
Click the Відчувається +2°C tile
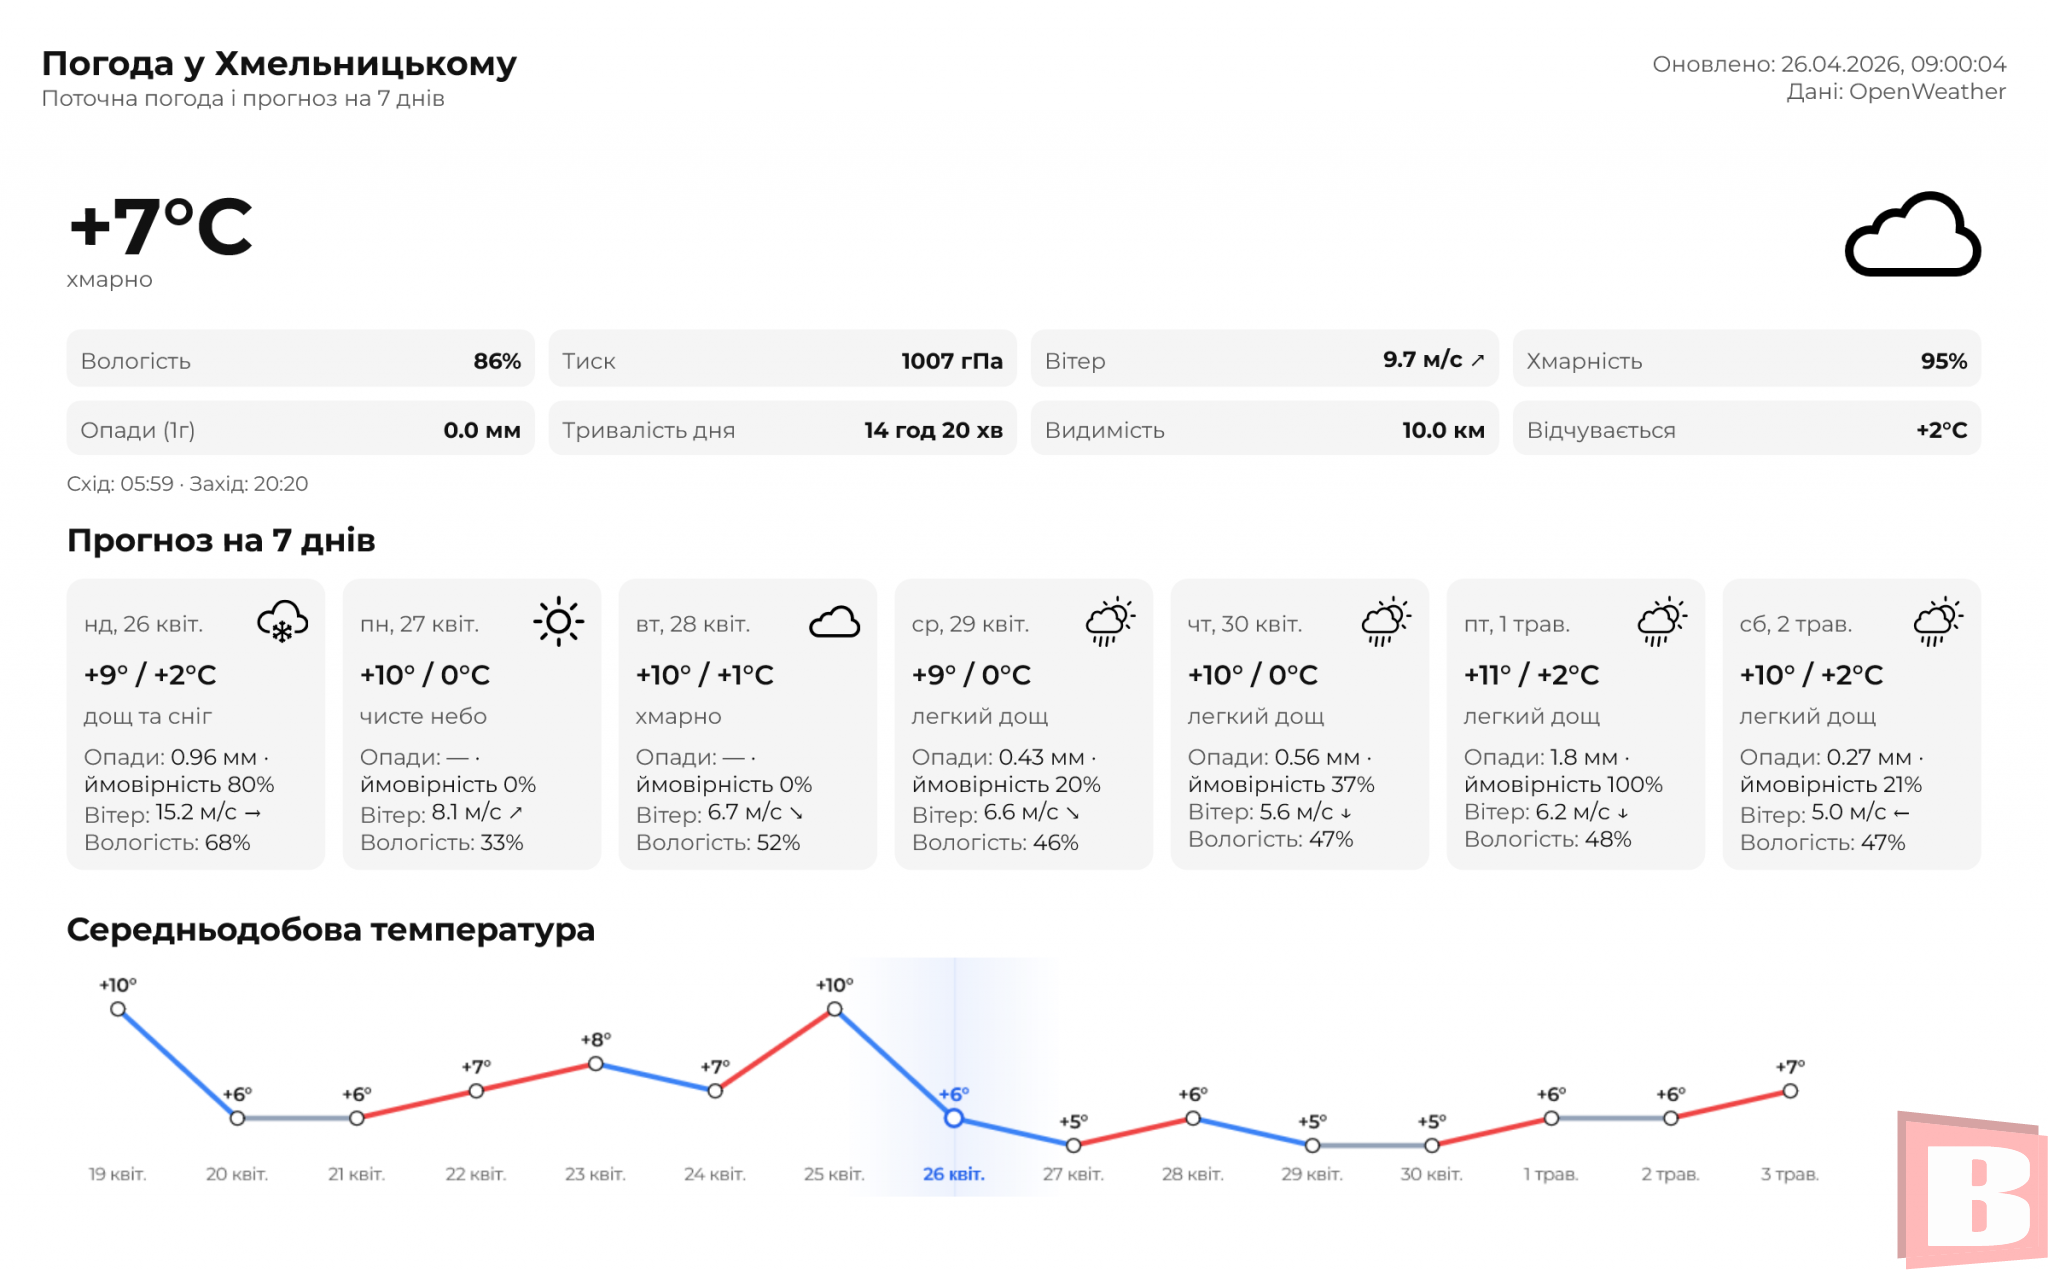tap(1746, 430)
